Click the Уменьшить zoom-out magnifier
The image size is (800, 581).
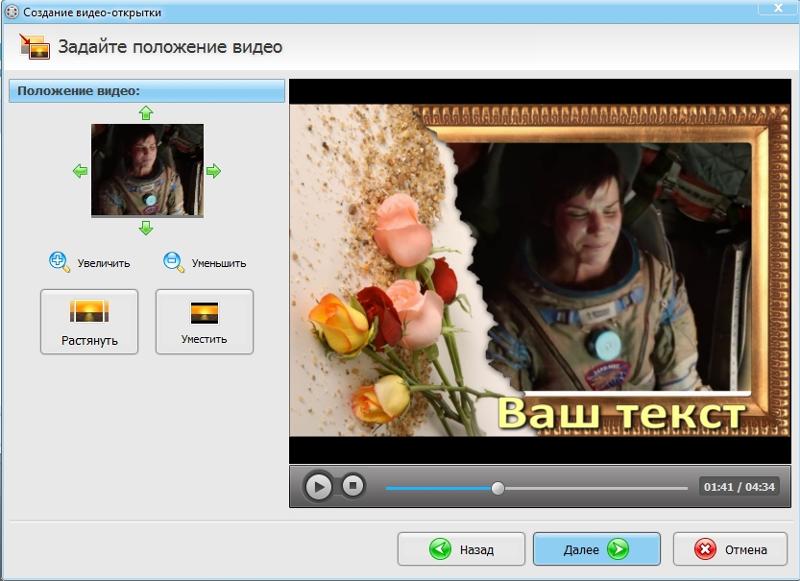pos(173,262)
